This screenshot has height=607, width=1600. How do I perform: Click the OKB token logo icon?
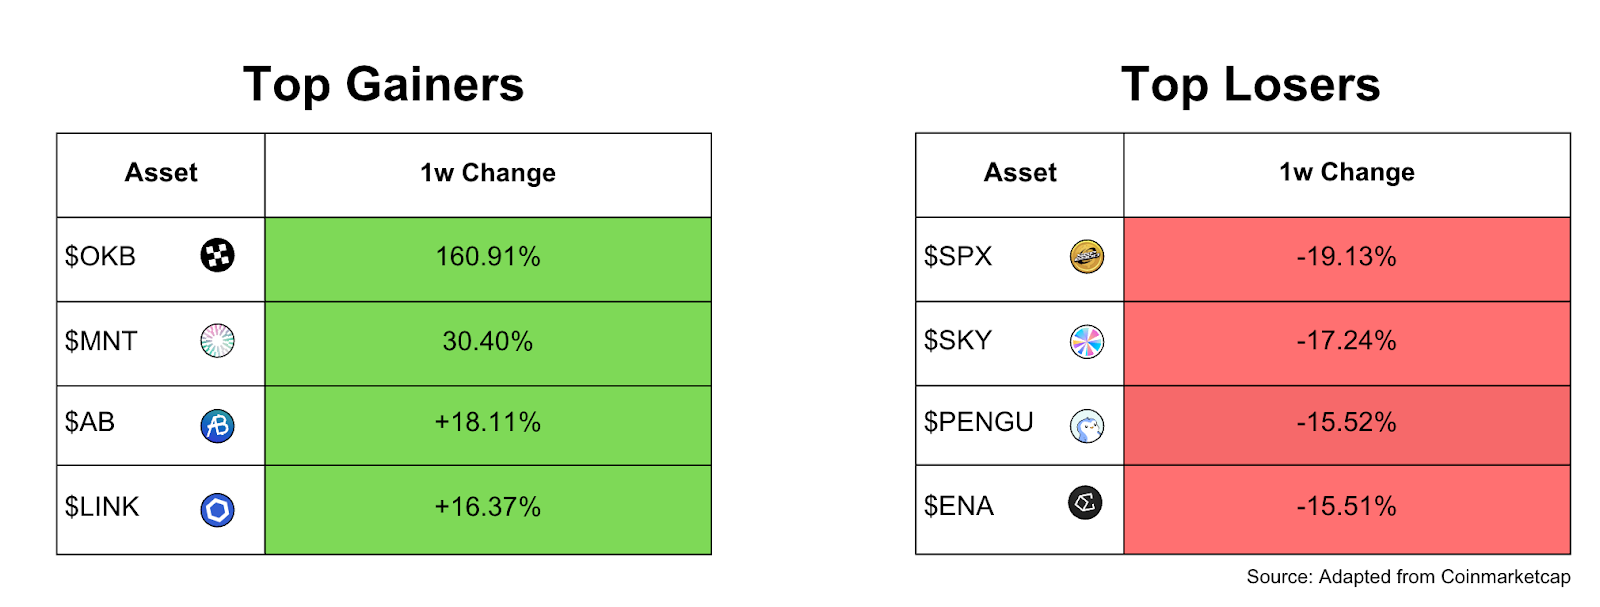coord(217,256)
